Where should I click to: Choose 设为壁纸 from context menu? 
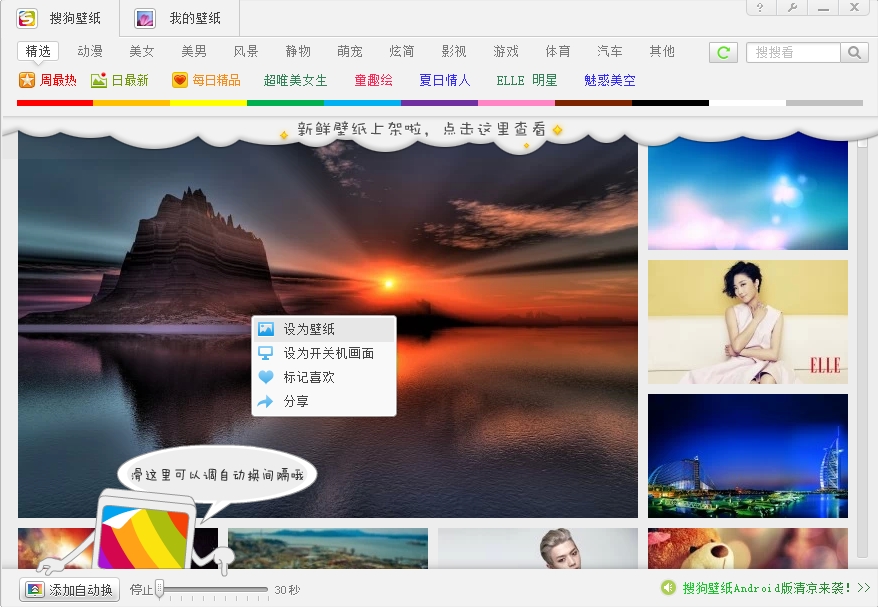coord(309,329)
